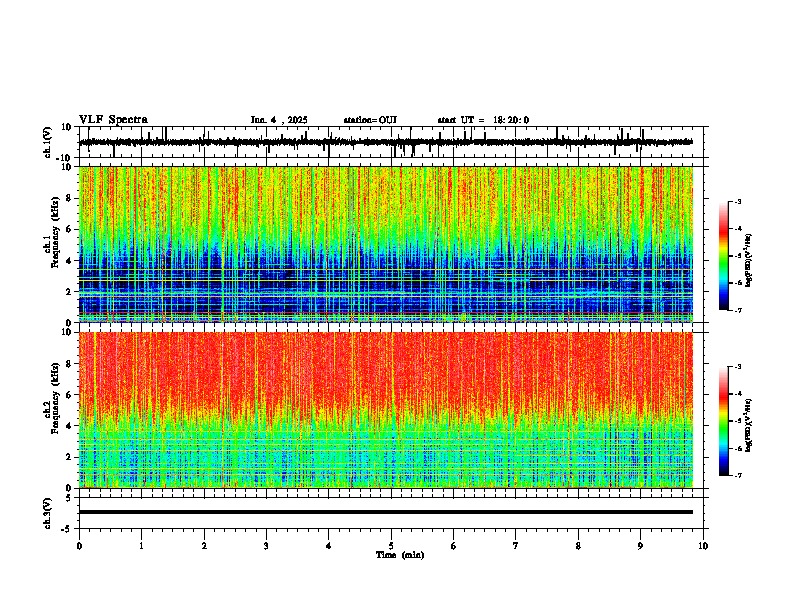Click the thick black ch.3 trace line
This screenshot has width=792, height=612.
pos(386,512)
